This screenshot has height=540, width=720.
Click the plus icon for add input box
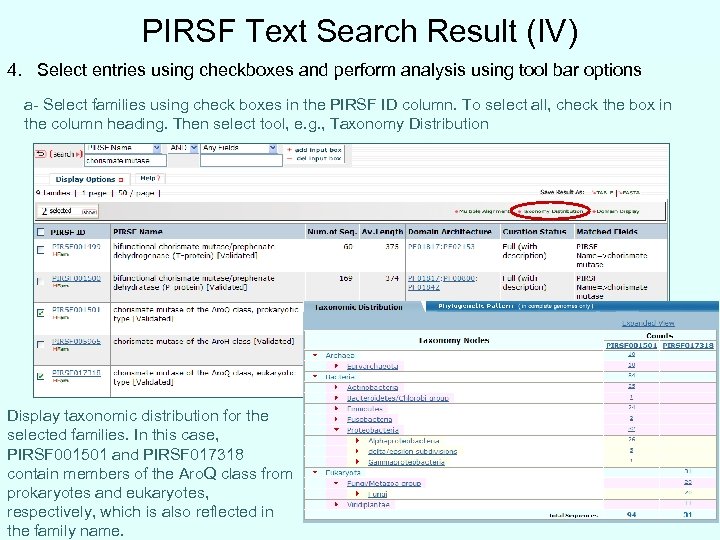(x=289, y=150)
